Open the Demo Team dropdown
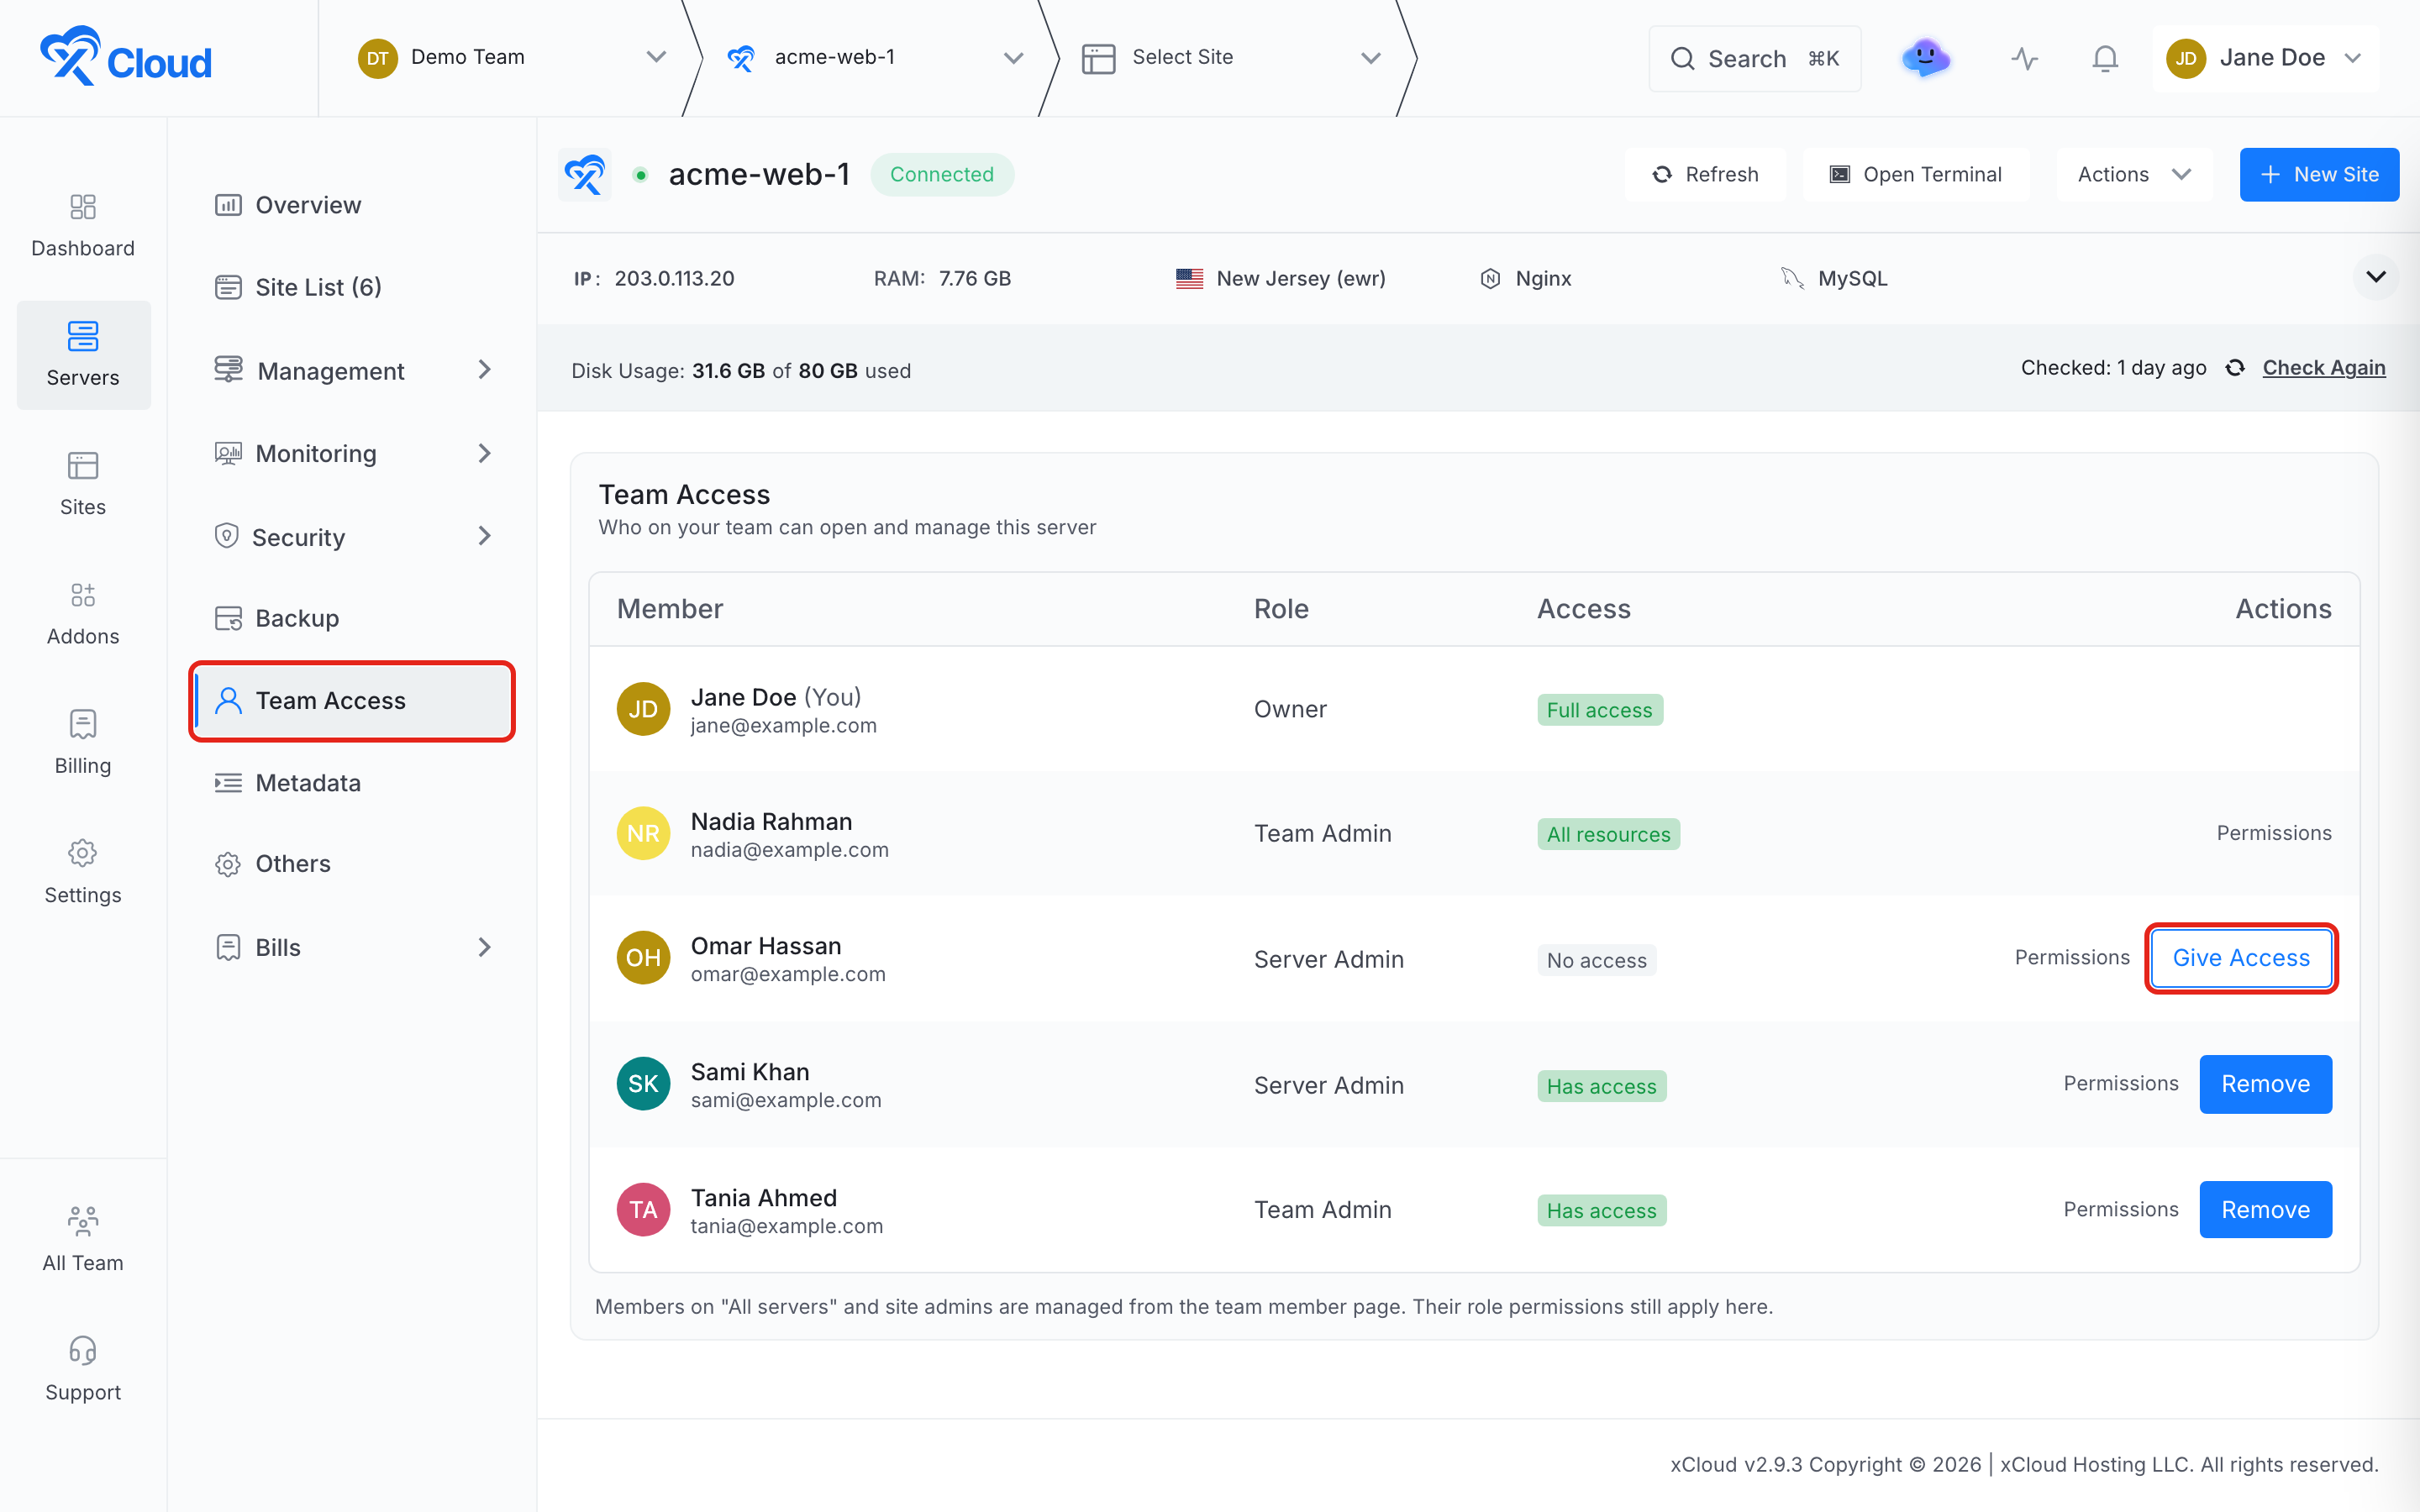This screenshot has width=2420, height=1512. (x=512, y=58)
